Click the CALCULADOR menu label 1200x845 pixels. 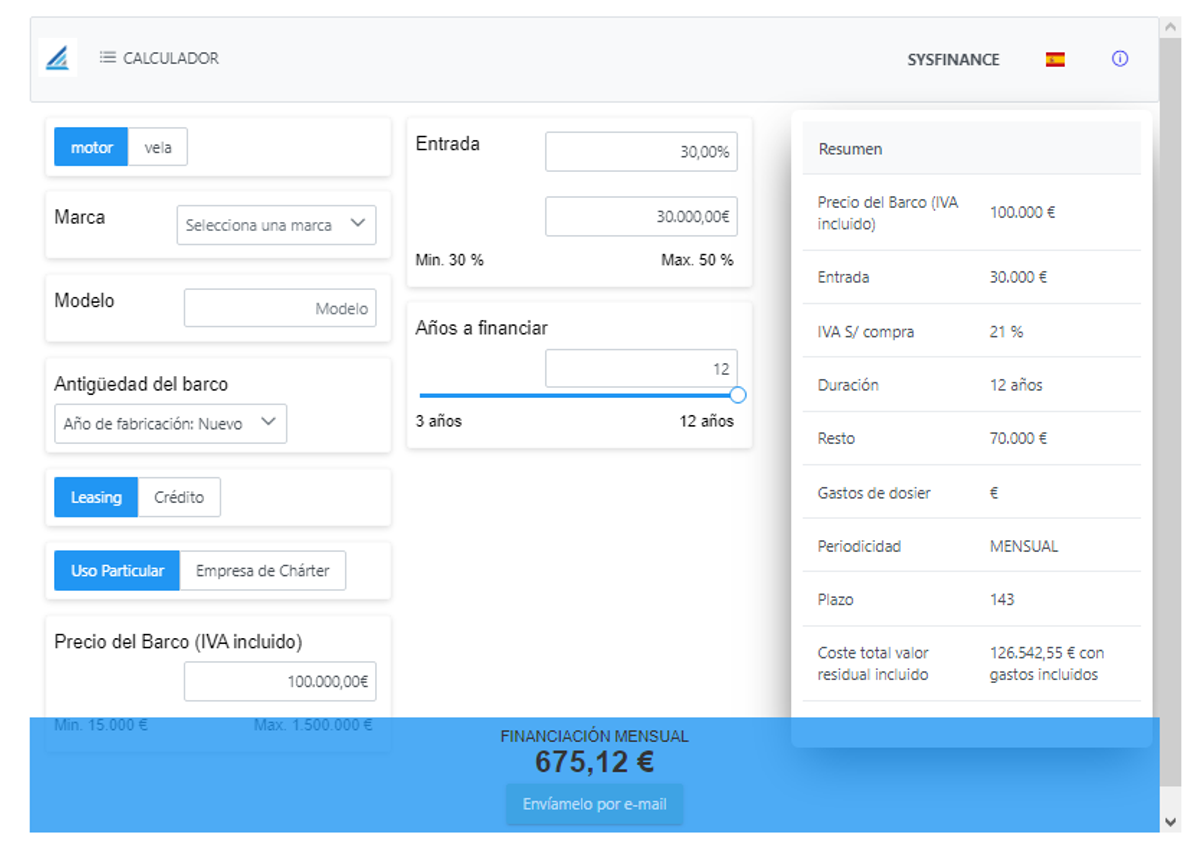171,58
